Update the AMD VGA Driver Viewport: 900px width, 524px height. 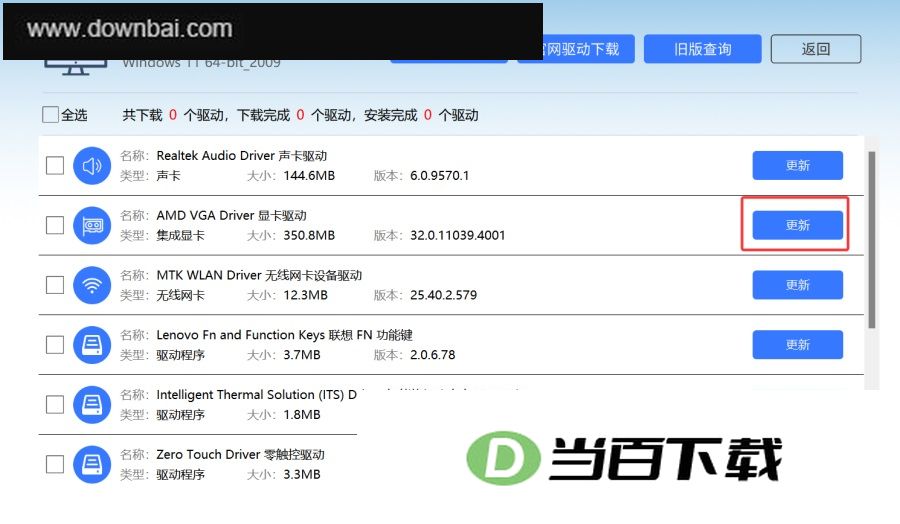coord(797,225)
